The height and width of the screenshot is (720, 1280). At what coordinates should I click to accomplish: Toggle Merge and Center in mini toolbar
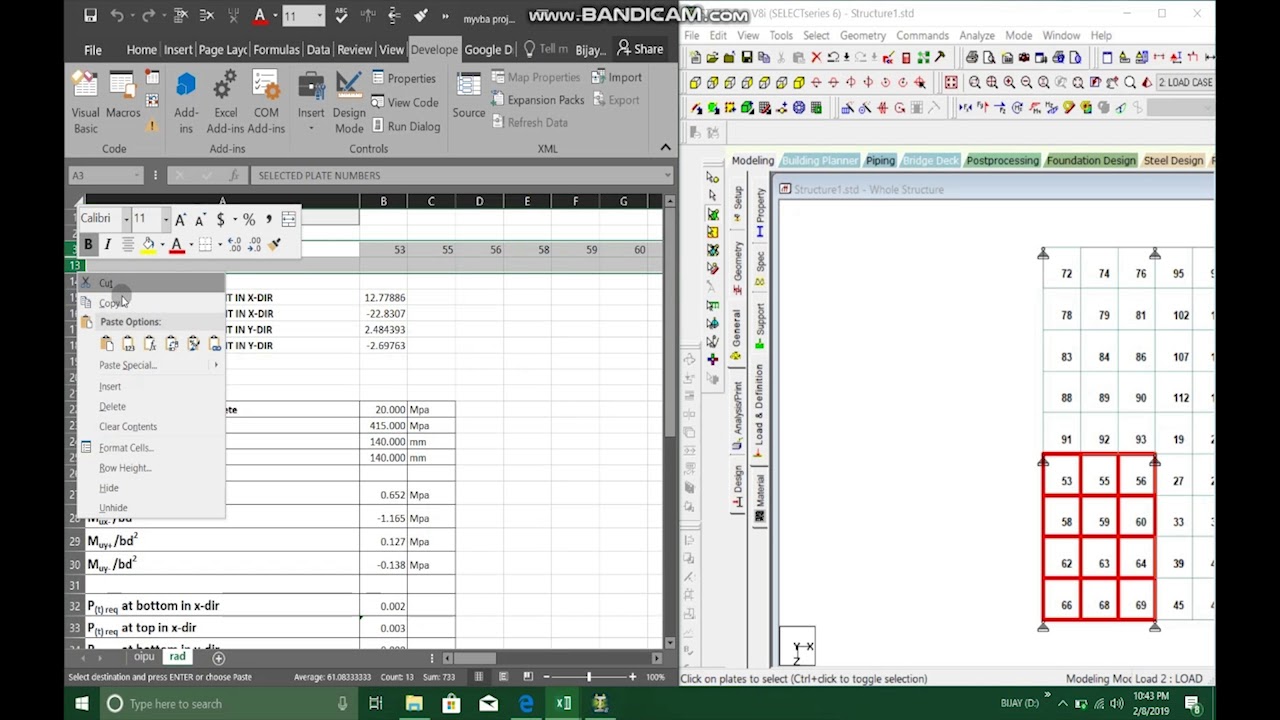point(288,219)
